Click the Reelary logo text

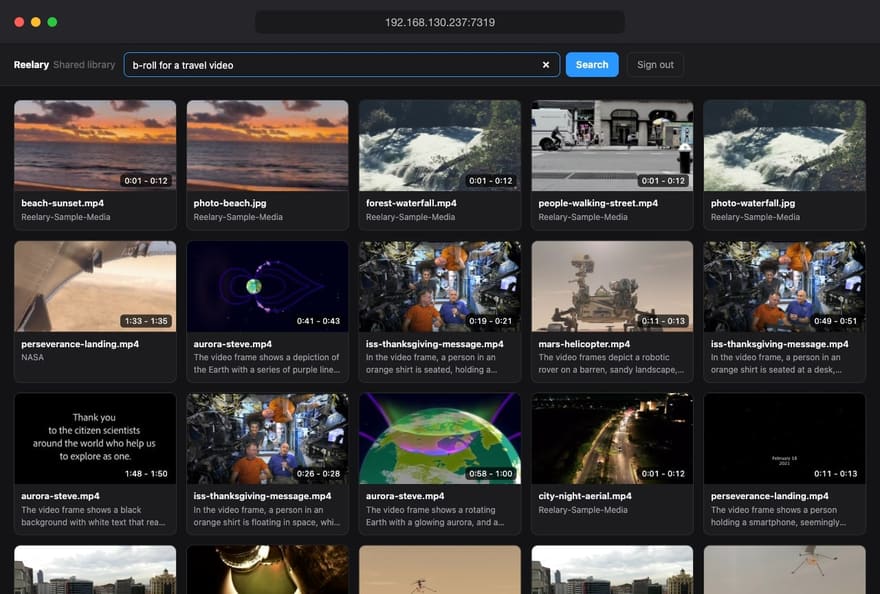[x=31, y=65]
